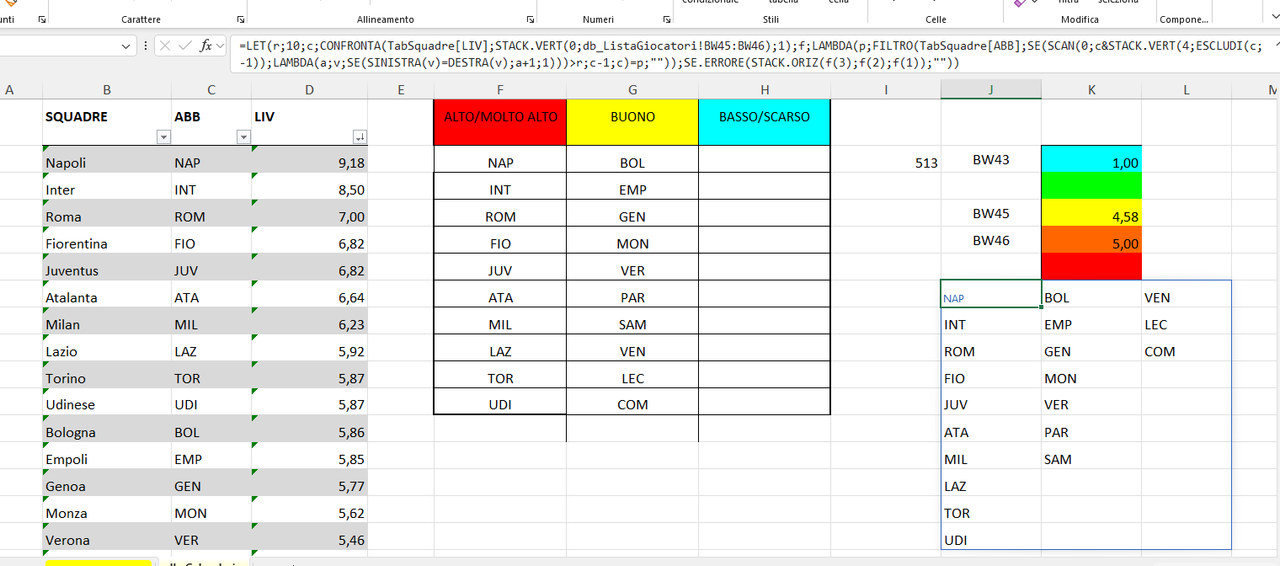This screenshot has width=1280, height=566.
Task: Select the LAZ cell in ABB column
Action: tap(211, 348)
